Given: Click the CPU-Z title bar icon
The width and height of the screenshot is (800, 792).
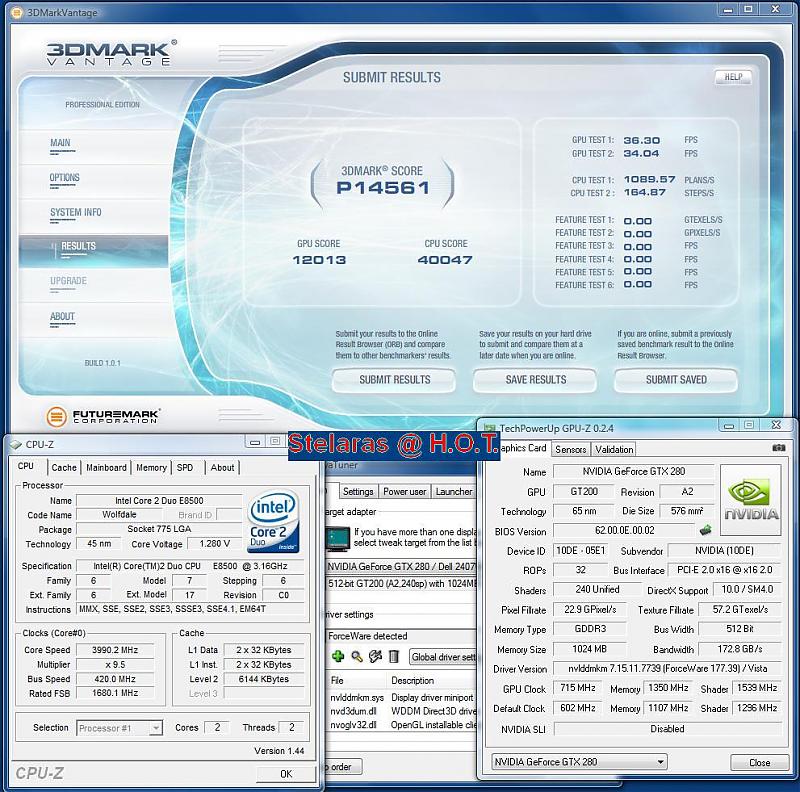Looking at the screenshot, I should (x=15, y=444).
